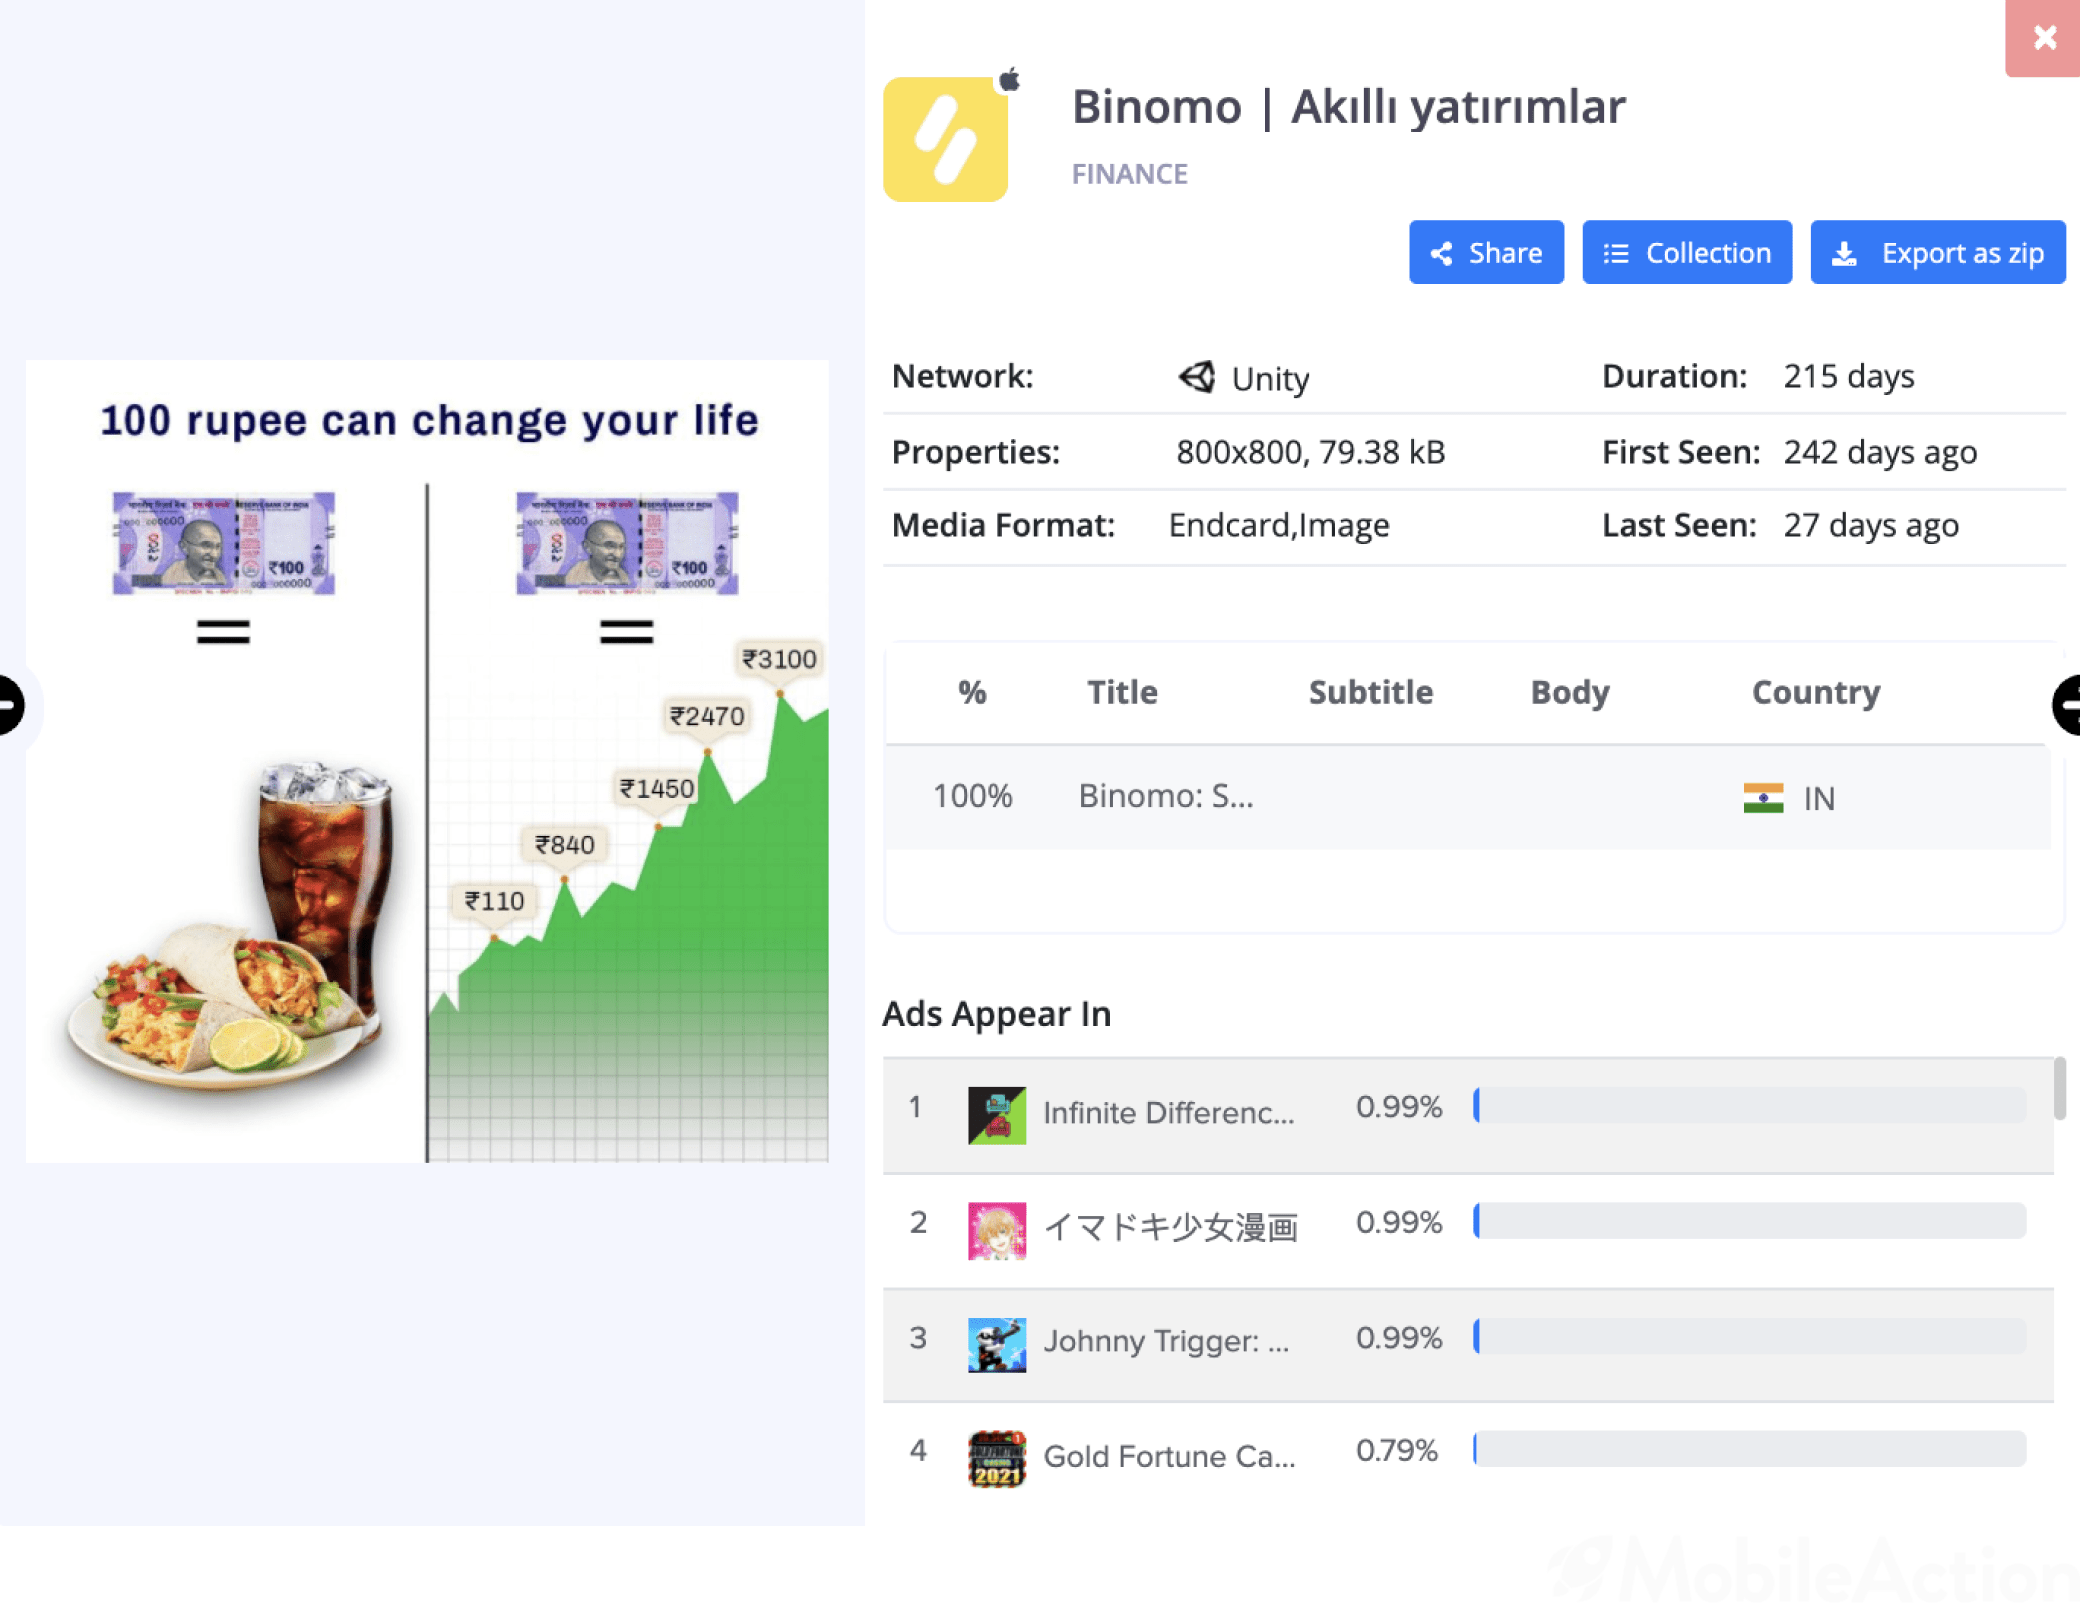Open the Johnny Trigger app icon
This screenshot has width=2080, height=1604.
point(997,1344)
